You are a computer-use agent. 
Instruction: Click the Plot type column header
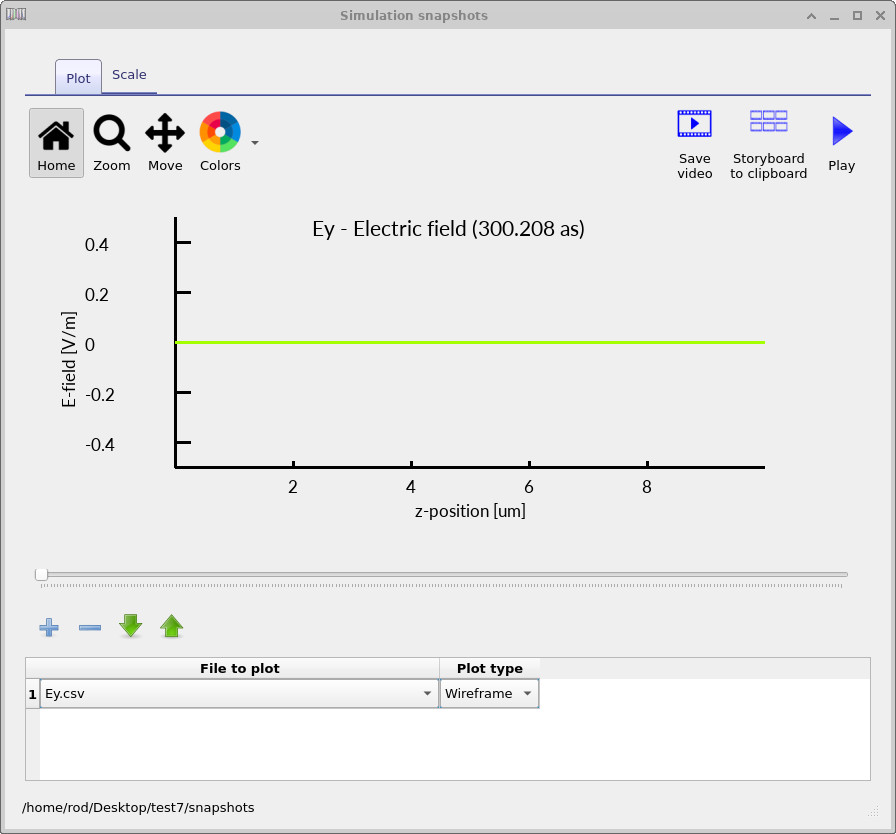click(490, 668)
